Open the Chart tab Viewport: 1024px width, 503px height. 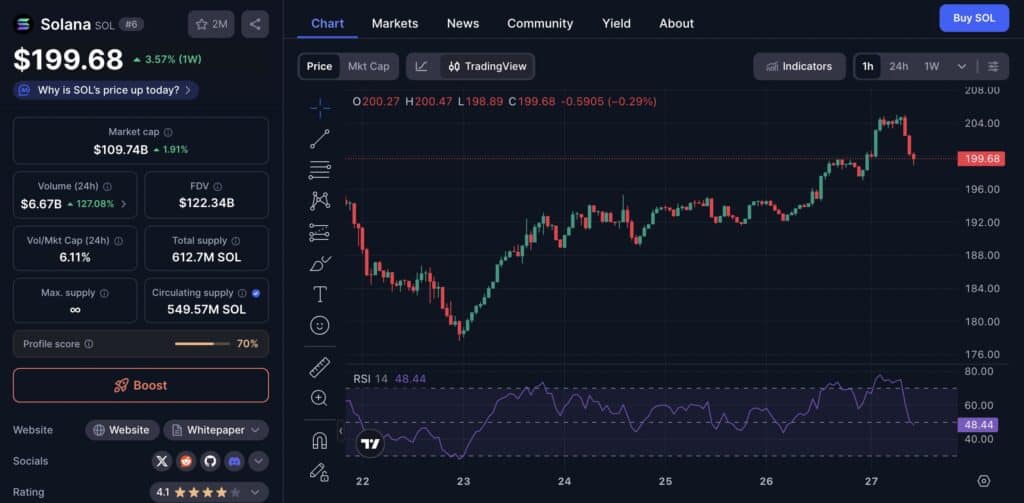[327, 24]
